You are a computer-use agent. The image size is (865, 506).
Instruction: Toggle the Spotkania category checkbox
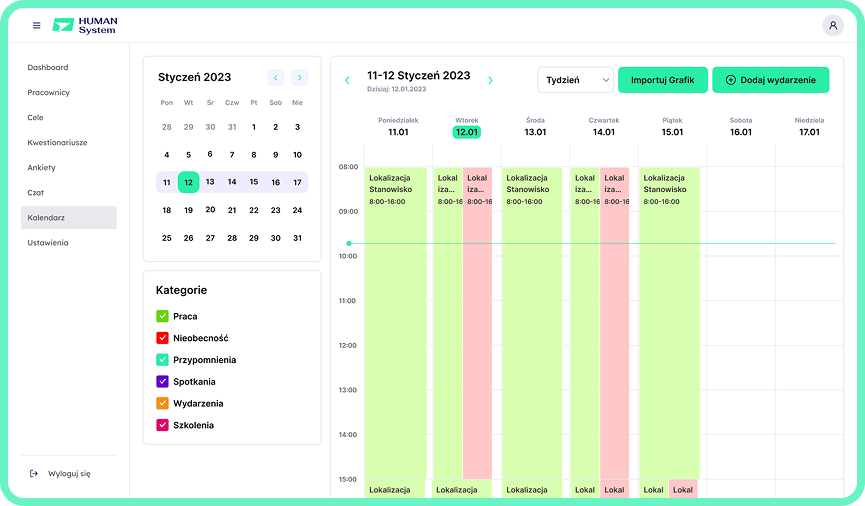pyautogui.click(x=162, y=382)
